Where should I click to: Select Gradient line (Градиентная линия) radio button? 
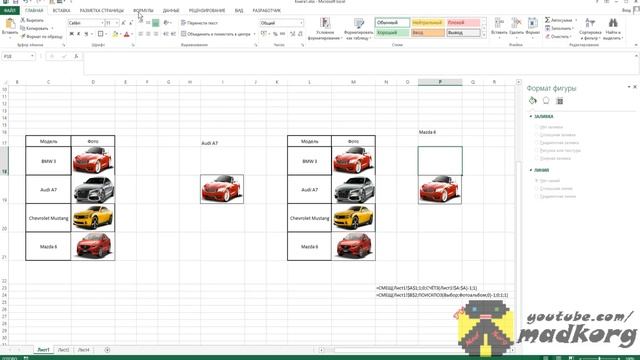[x=536, y=196]
